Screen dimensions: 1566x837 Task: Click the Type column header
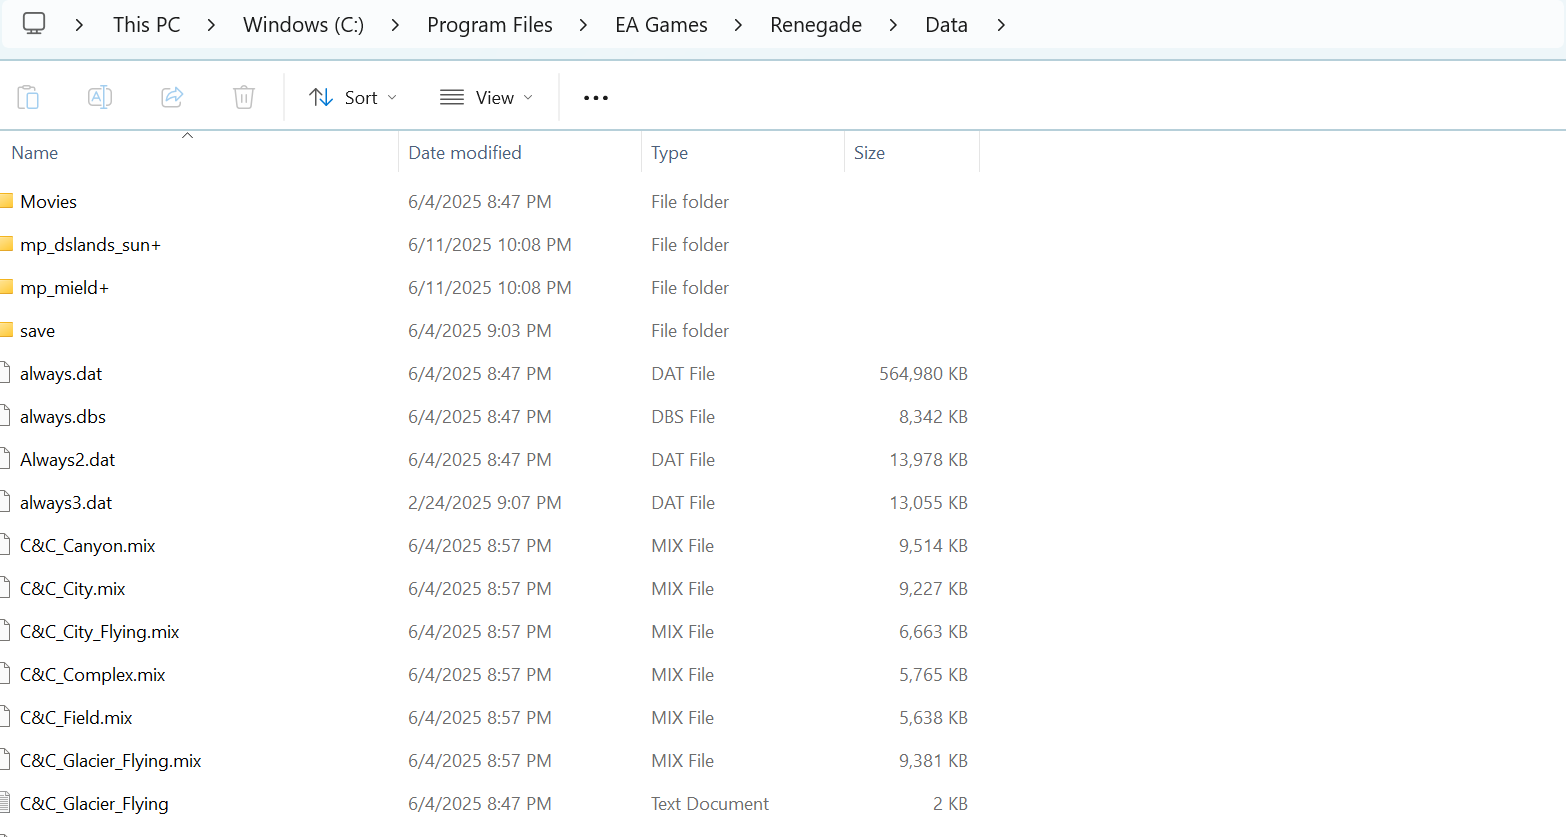point(669,153)
